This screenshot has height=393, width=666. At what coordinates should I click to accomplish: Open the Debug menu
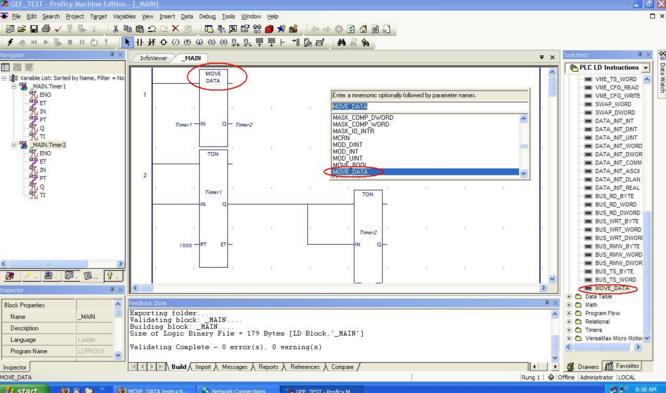pyautogui.click(x=207, y=16)
